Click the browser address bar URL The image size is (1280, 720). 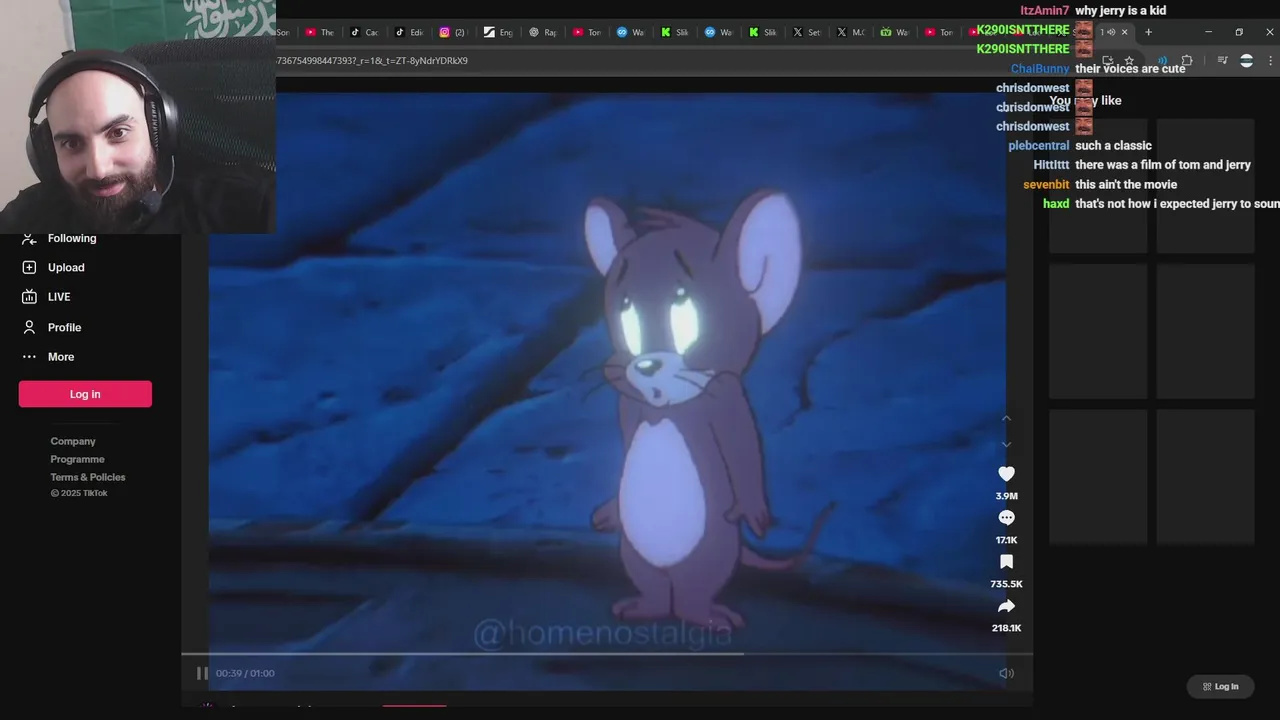pos(373,60)
